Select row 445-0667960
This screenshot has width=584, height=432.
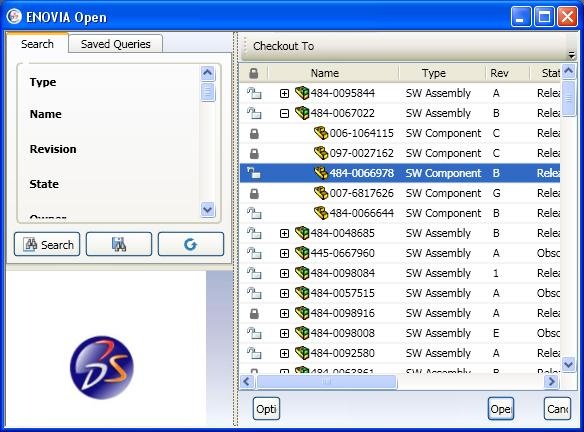pyautogui.click(x=400, y=253)
